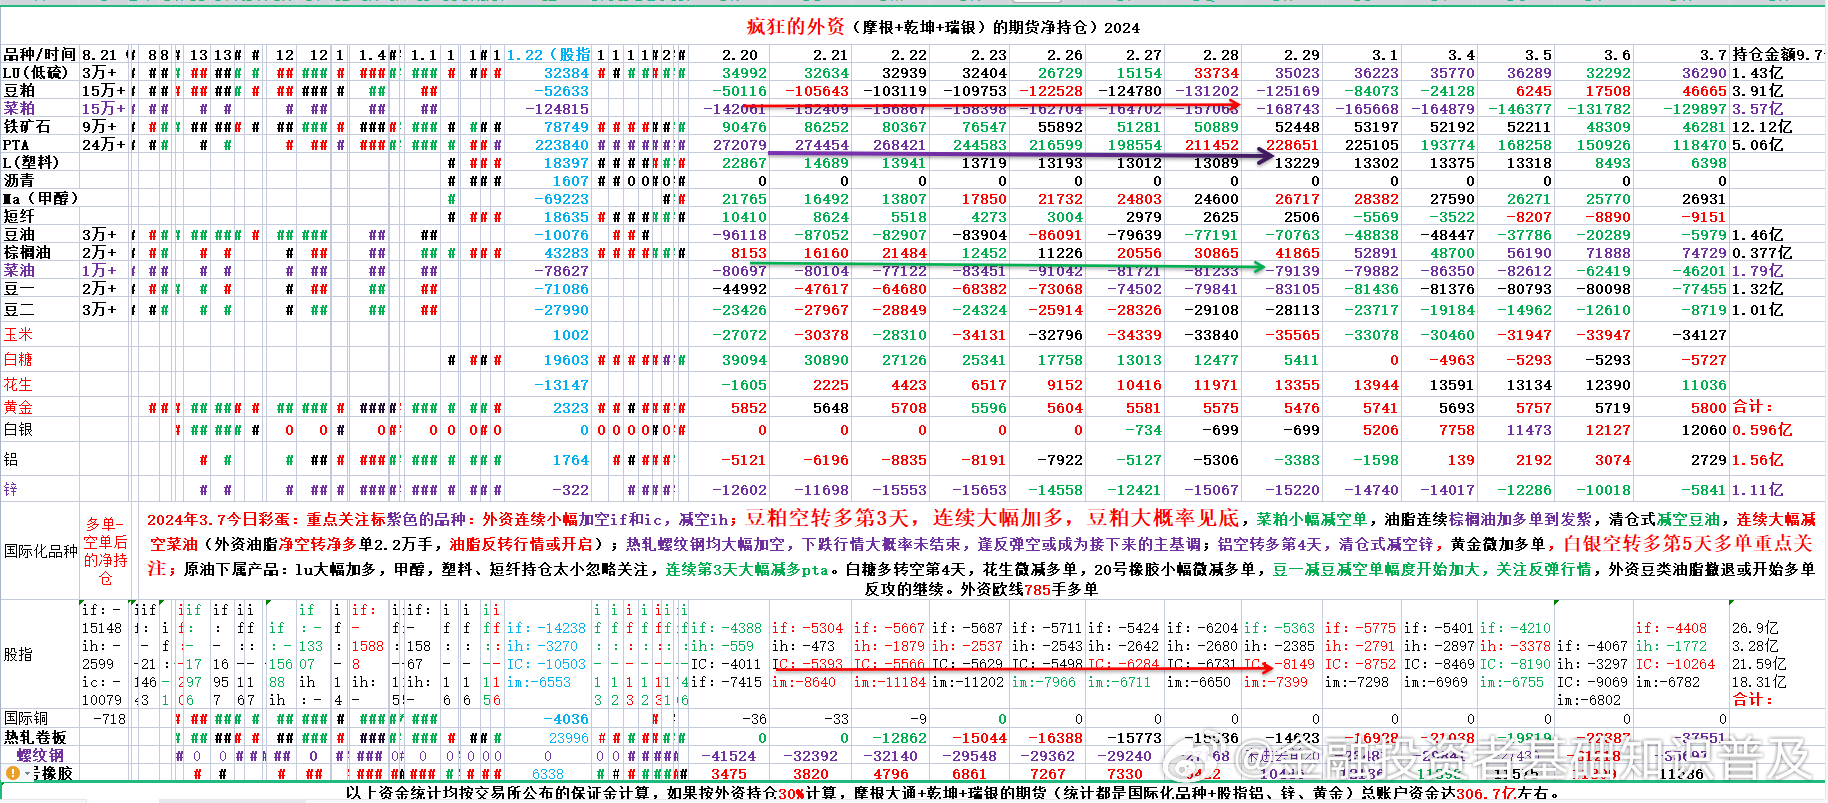Select the red row label 黄金

coord(18,408)
